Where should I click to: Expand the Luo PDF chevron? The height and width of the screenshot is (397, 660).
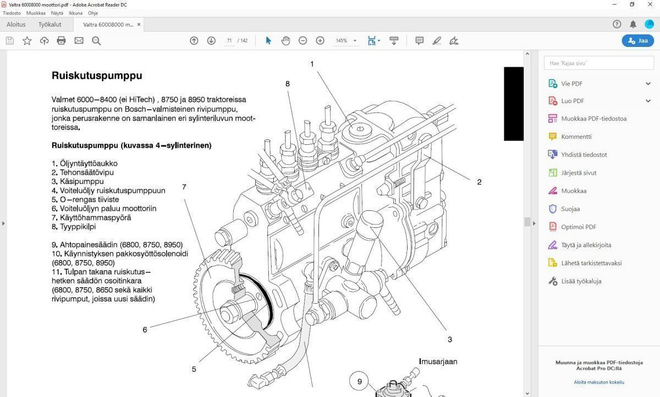point(648,101)
